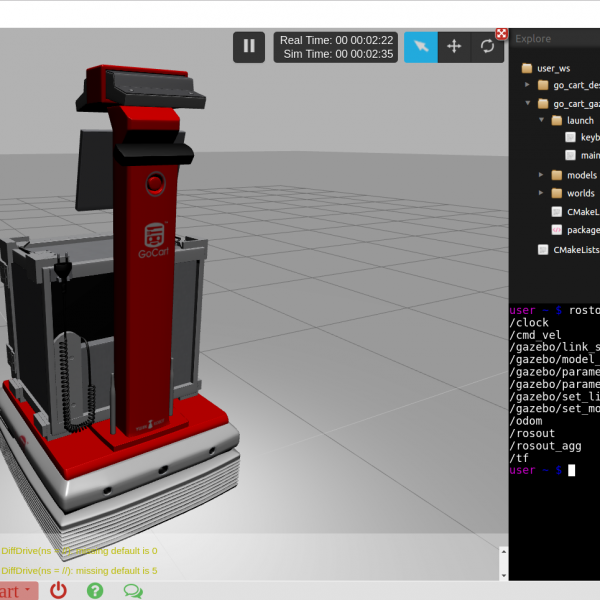Image resolution: width=600 pixels, height=600 pixels.
Task: Click the go_cart_gaz folder icon
Action: [x=543, y=103]
